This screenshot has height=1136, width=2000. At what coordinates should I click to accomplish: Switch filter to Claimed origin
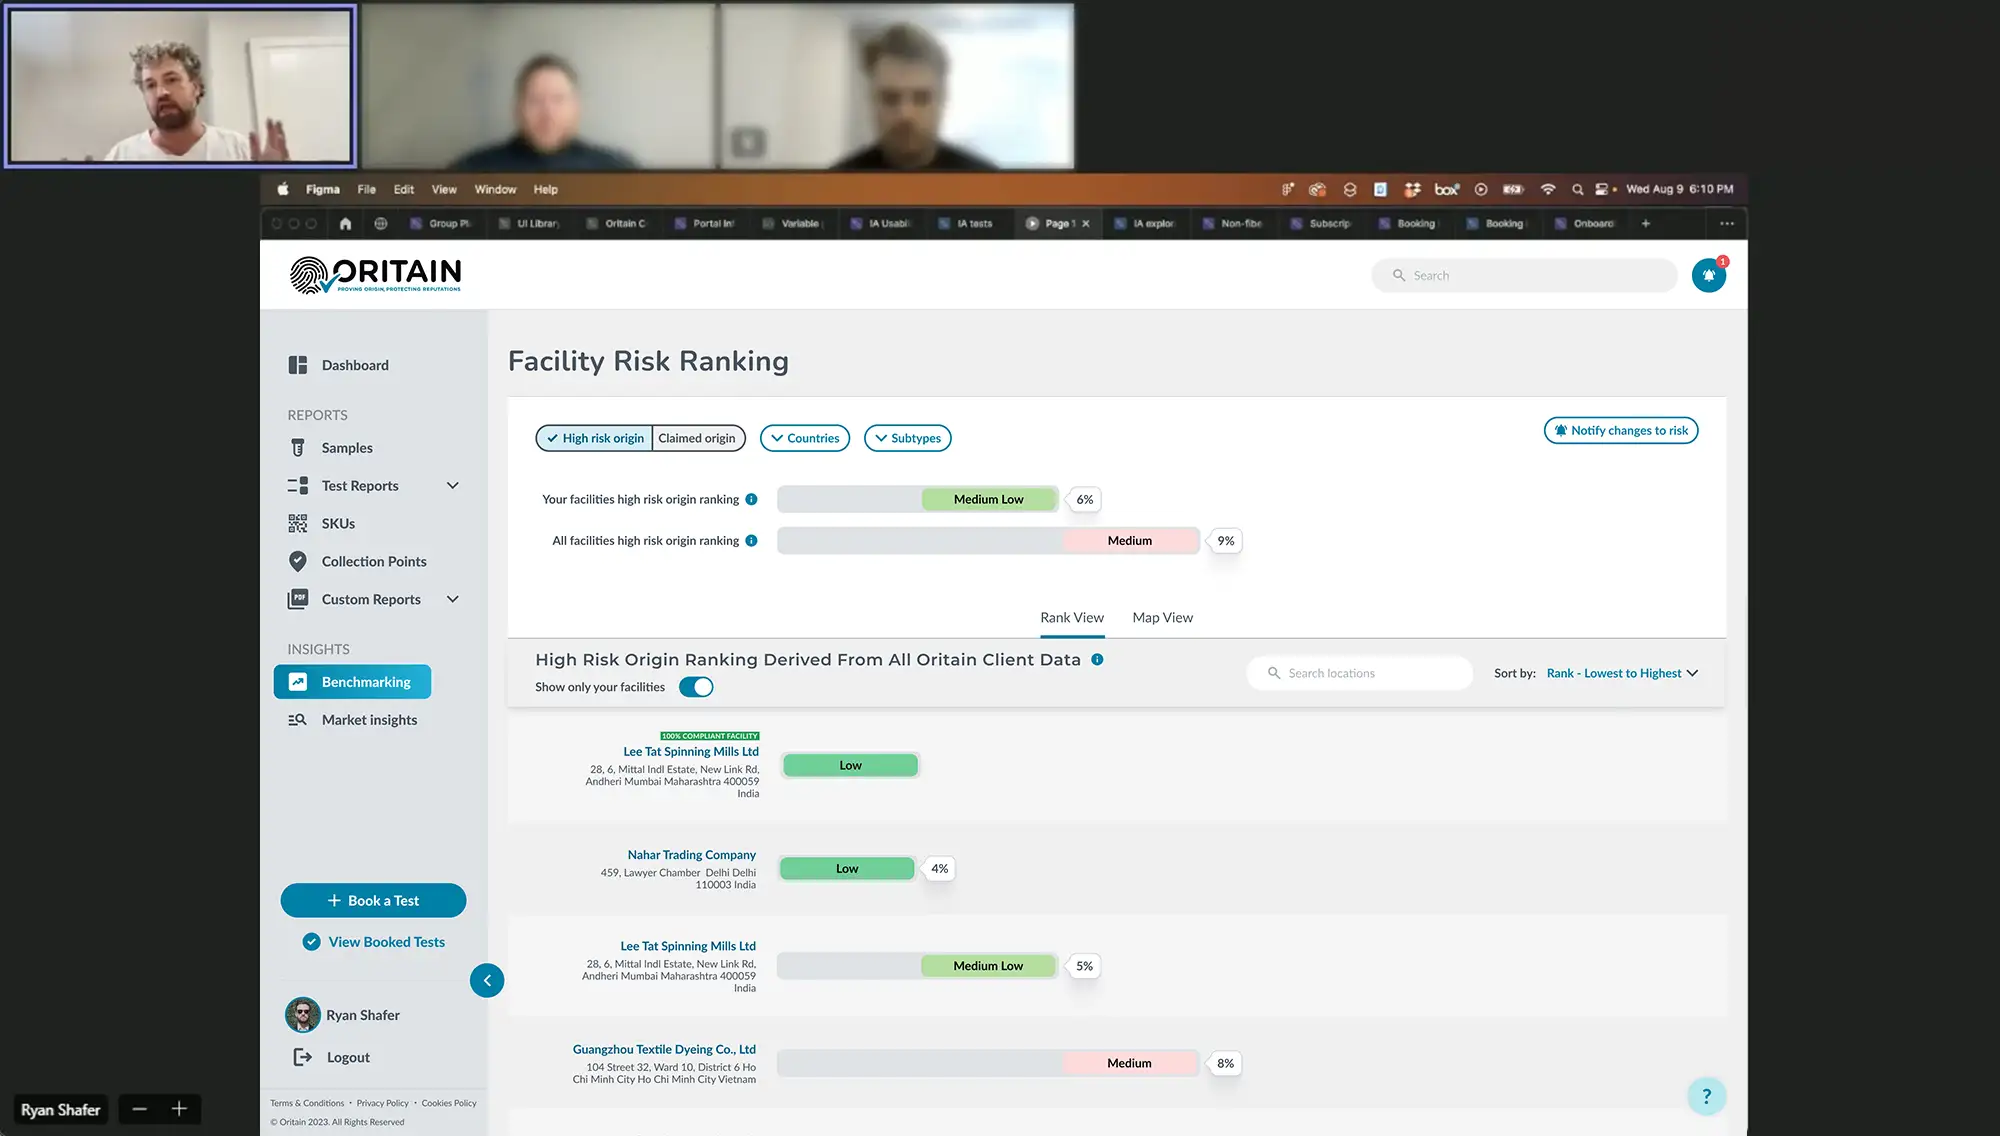pyautogui.click(x=697, y=438)
